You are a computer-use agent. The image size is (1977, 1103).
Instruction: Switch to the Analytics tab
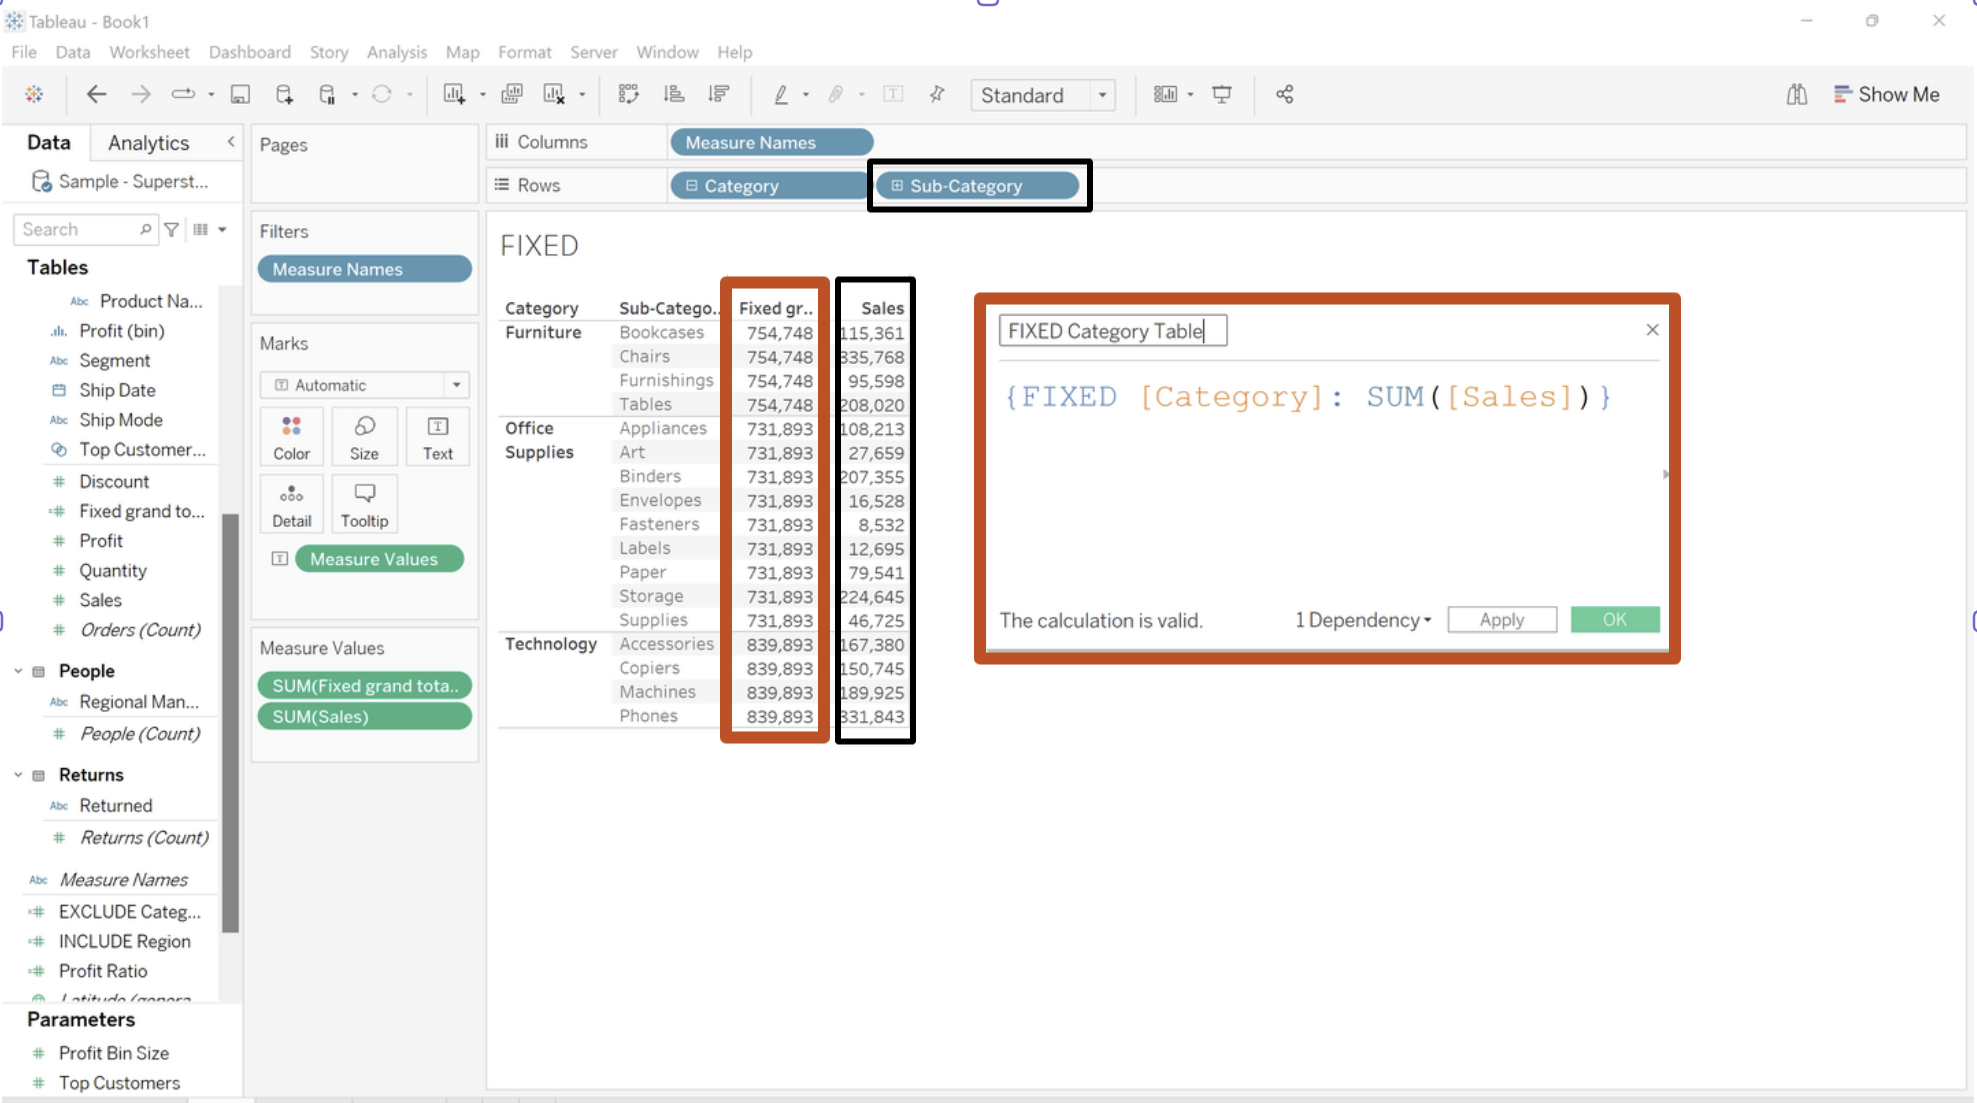point(148,143)
